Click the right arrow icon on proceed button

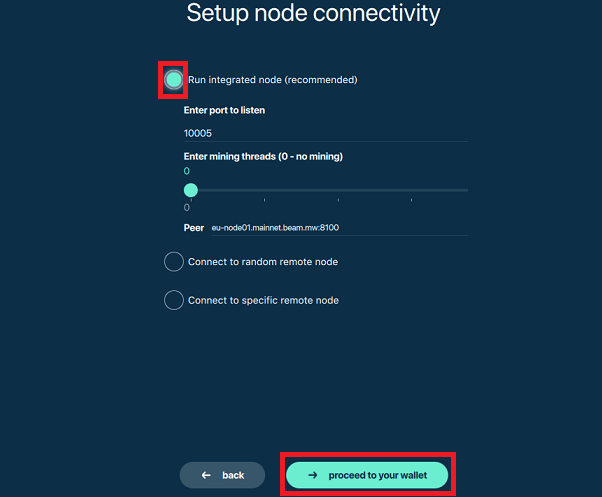click(313, 475)
